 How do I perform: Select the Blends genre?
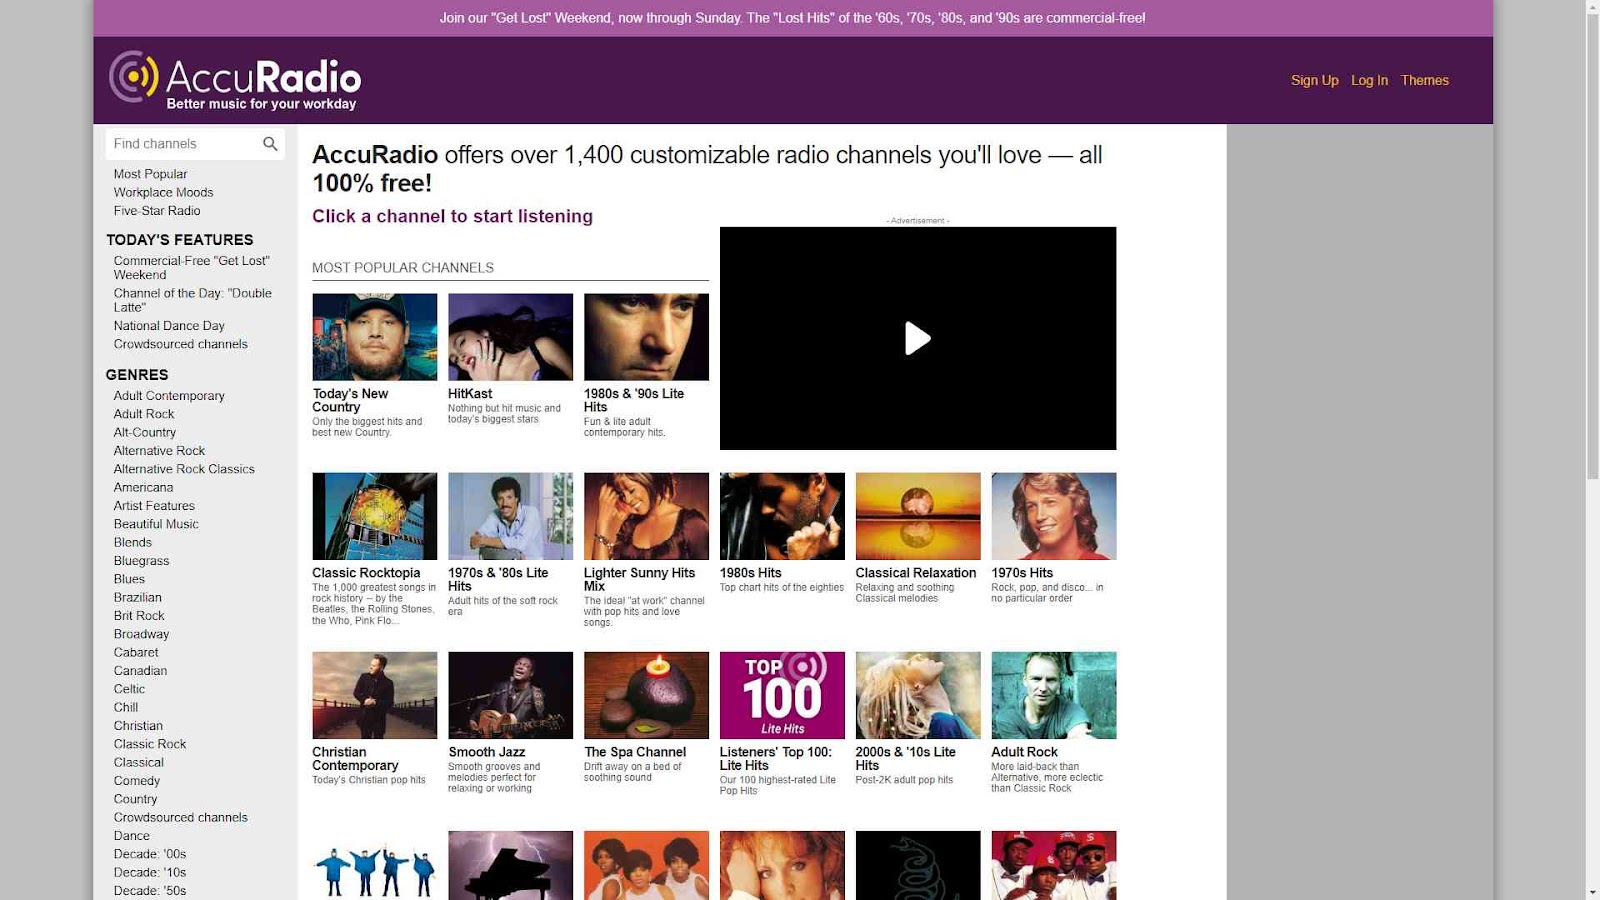click(133, 543)
